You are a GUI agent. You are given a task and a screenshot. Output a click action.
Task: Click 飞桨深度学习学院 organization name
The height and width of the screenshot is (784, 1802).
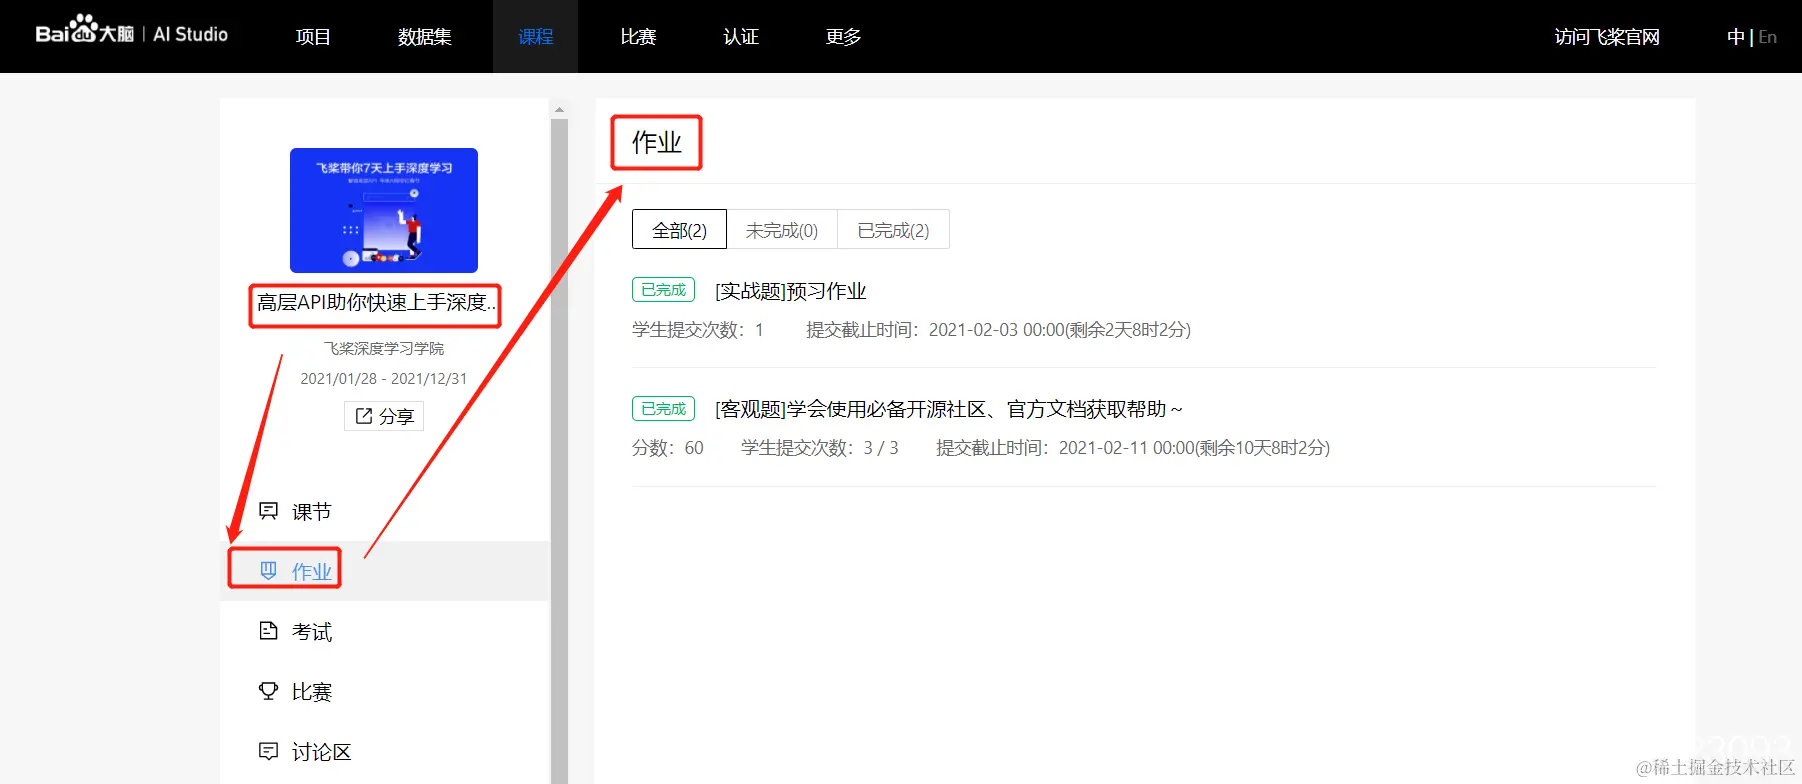(384, 348)
